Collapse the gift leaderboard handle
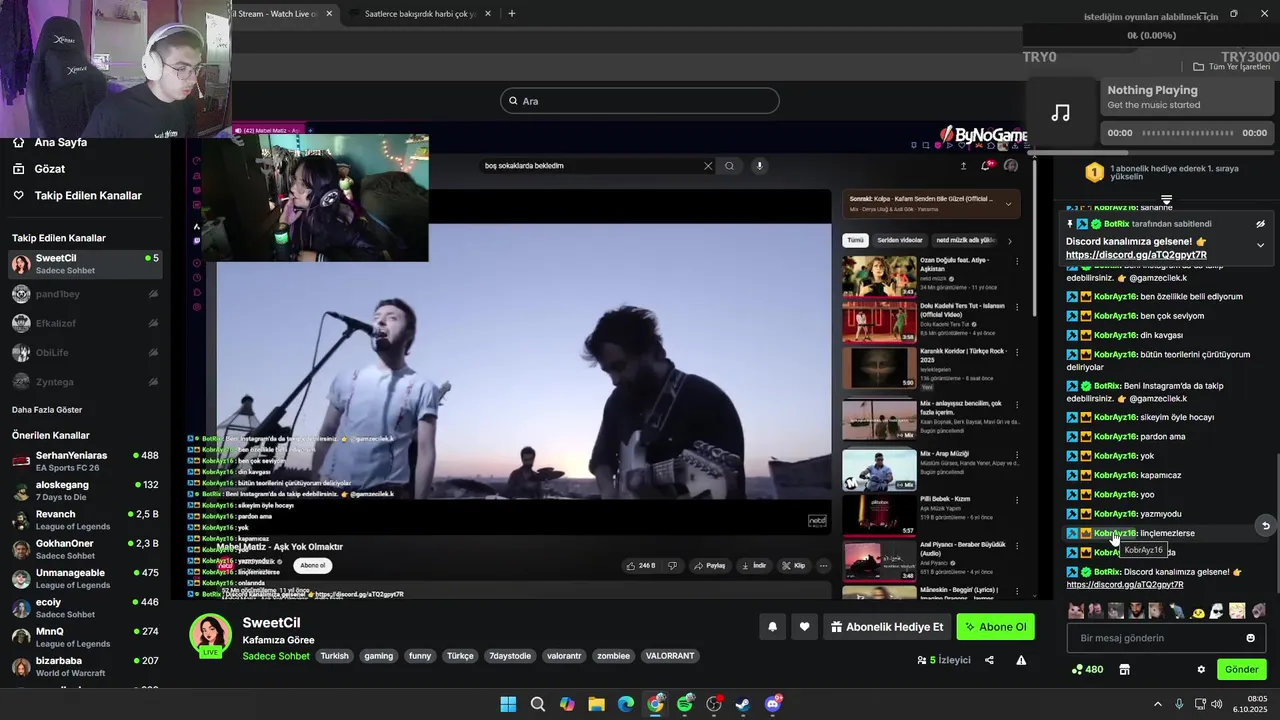 [x=1166, y=200]
